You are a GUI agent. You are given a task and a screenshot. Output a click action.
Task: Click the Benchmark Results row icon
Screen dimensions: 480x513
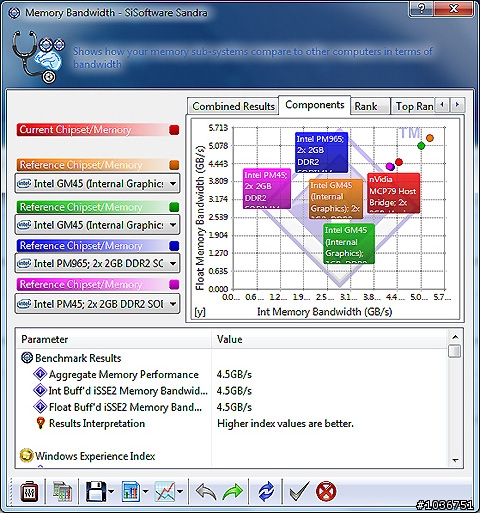click(27, 358)
